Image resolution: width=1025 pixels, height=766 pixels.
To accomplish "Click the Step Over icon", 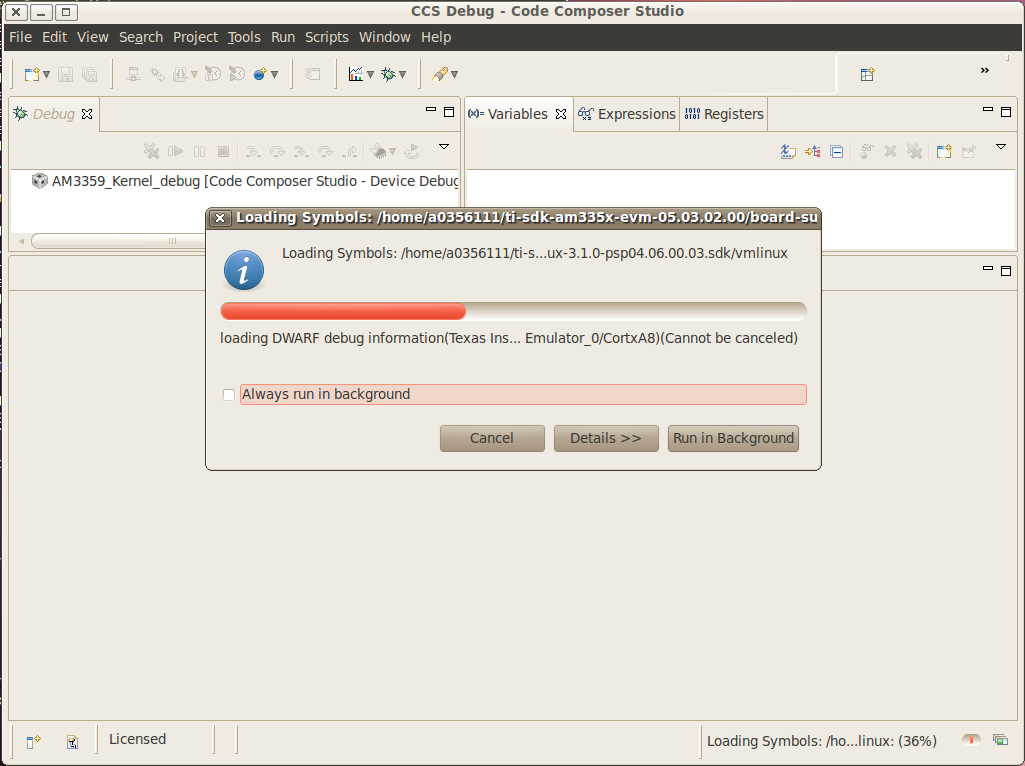I will point(277,151).
